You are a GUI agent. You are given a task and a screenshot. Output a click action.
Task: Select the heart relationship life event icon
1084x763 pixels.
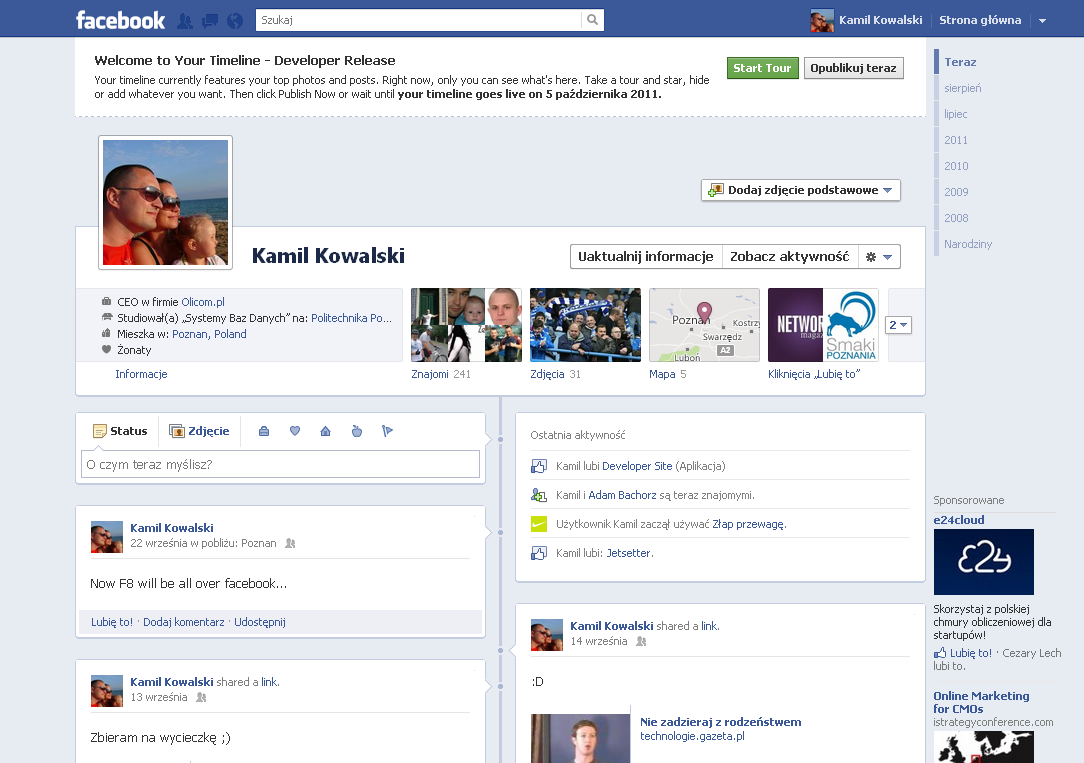coord(295,431)
